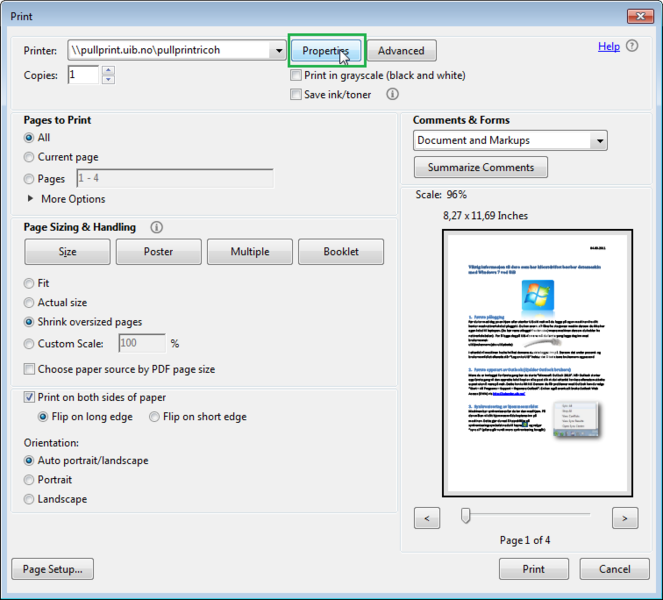Close the Print dialog
The height and width of the screenshot is (600, 663).
click(641, 16)
